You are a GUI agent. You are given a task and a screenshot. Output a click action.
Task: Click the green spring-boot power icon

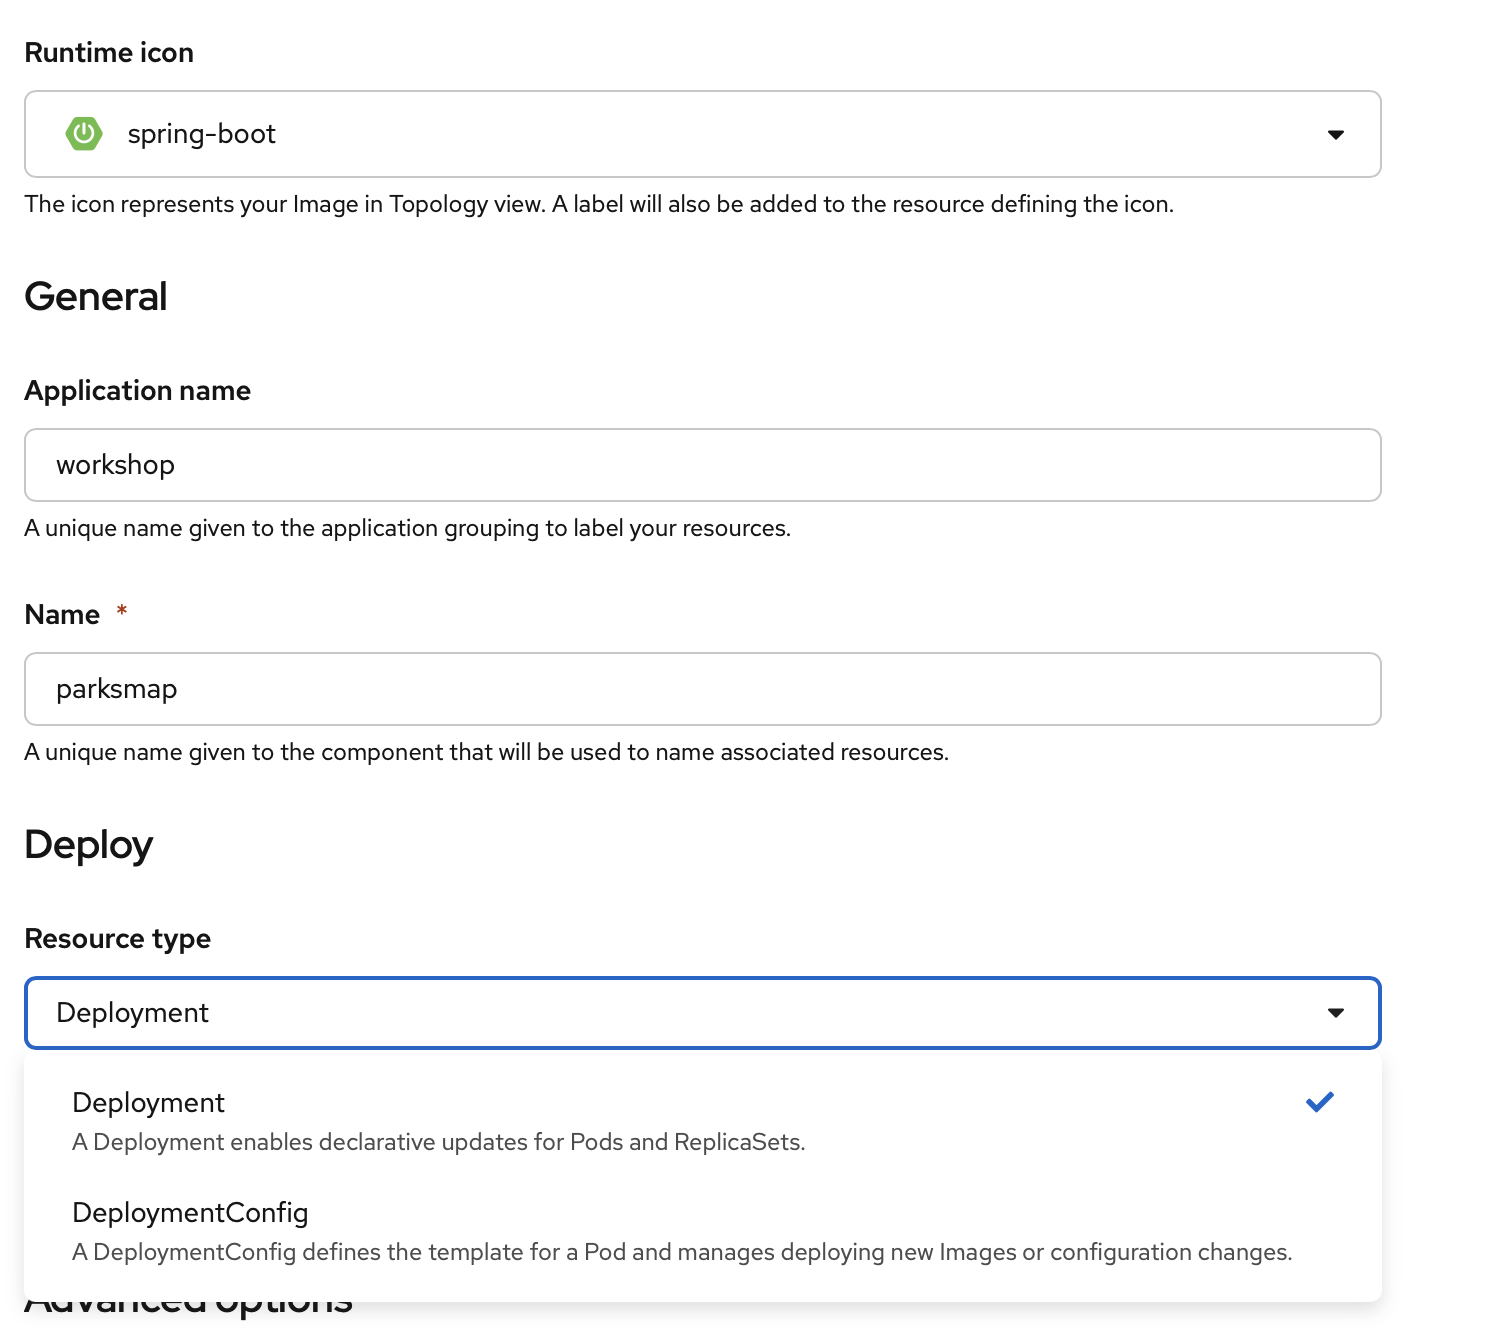click(x=84, y=134)
